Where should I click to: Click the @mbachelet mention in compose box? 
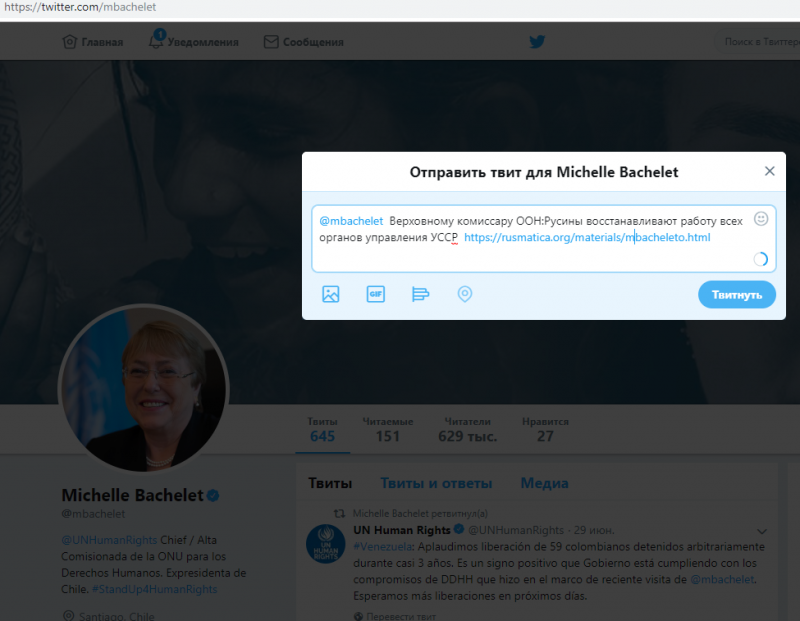(351, 221)
